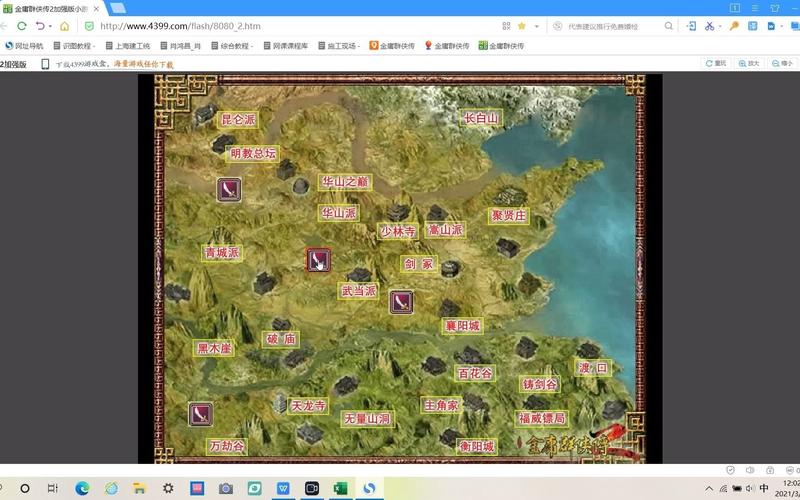Screen dimensions: 800x500
Task: Return to 主角家 on the map
Action: (x=441, y=405)
